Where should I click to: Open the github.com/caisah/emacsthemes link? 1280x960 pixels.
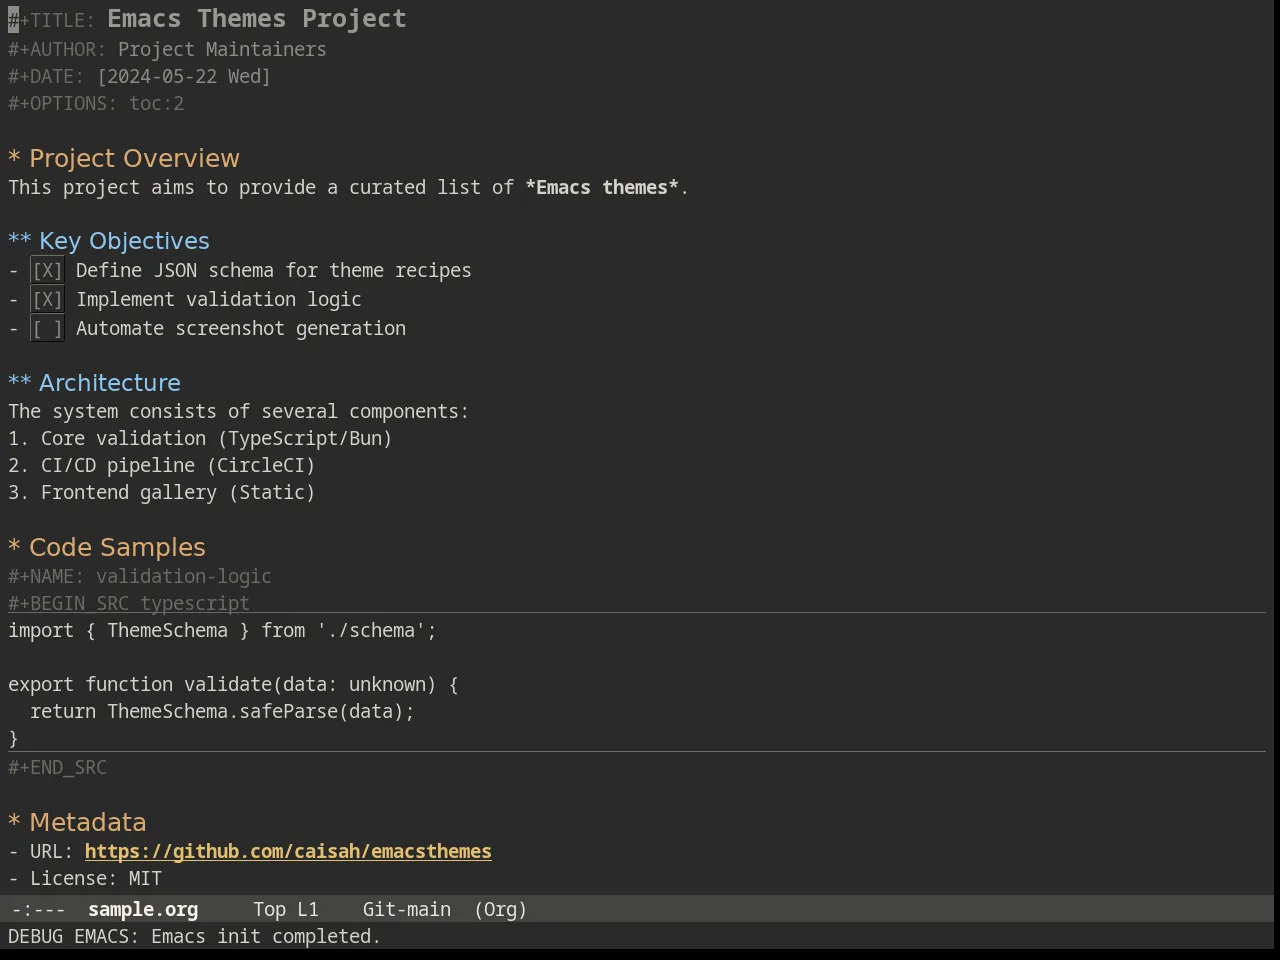(288, 851)
